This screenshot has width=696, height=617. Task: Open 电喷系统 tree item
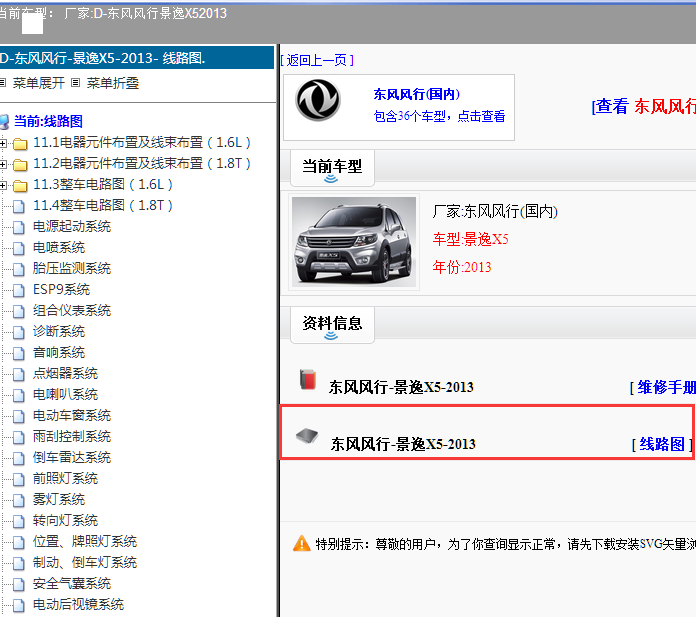(59, 247)
